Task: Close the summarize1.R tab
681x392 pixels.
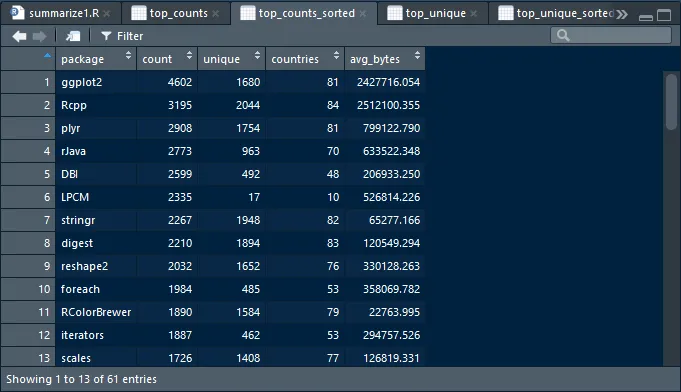Action: tap(107, 14)
